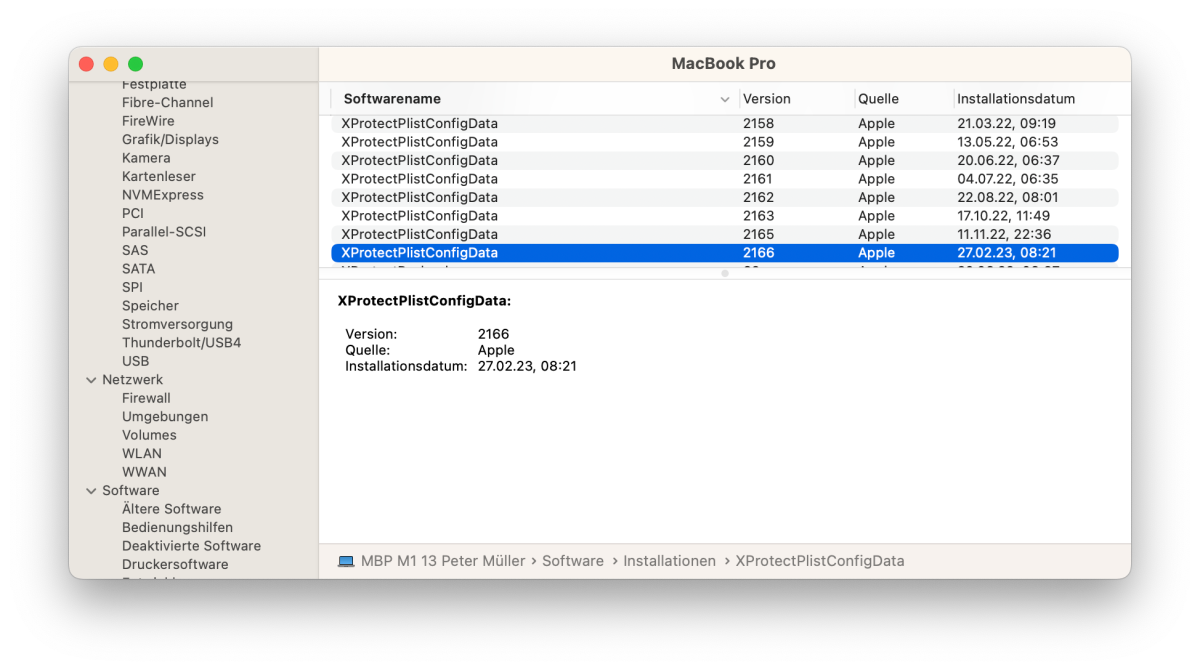The width and height of the screenshot is (1200, 670).
Task: Select NVMExpress in sidebar
Action: click(163, 195)
